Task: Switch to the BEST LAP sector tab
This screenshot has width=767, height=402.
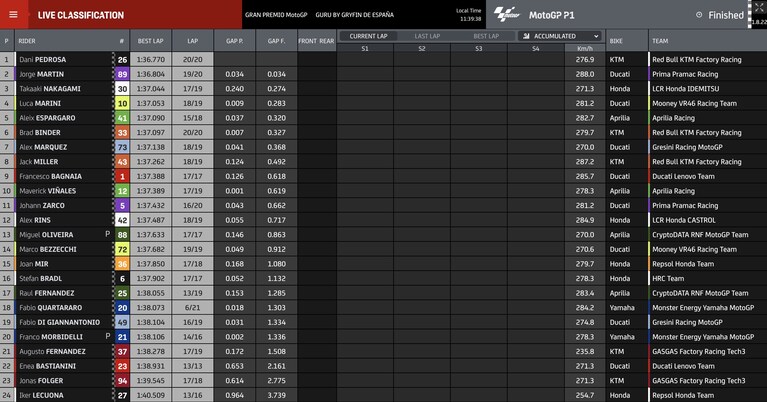Action: click(486, 36)
